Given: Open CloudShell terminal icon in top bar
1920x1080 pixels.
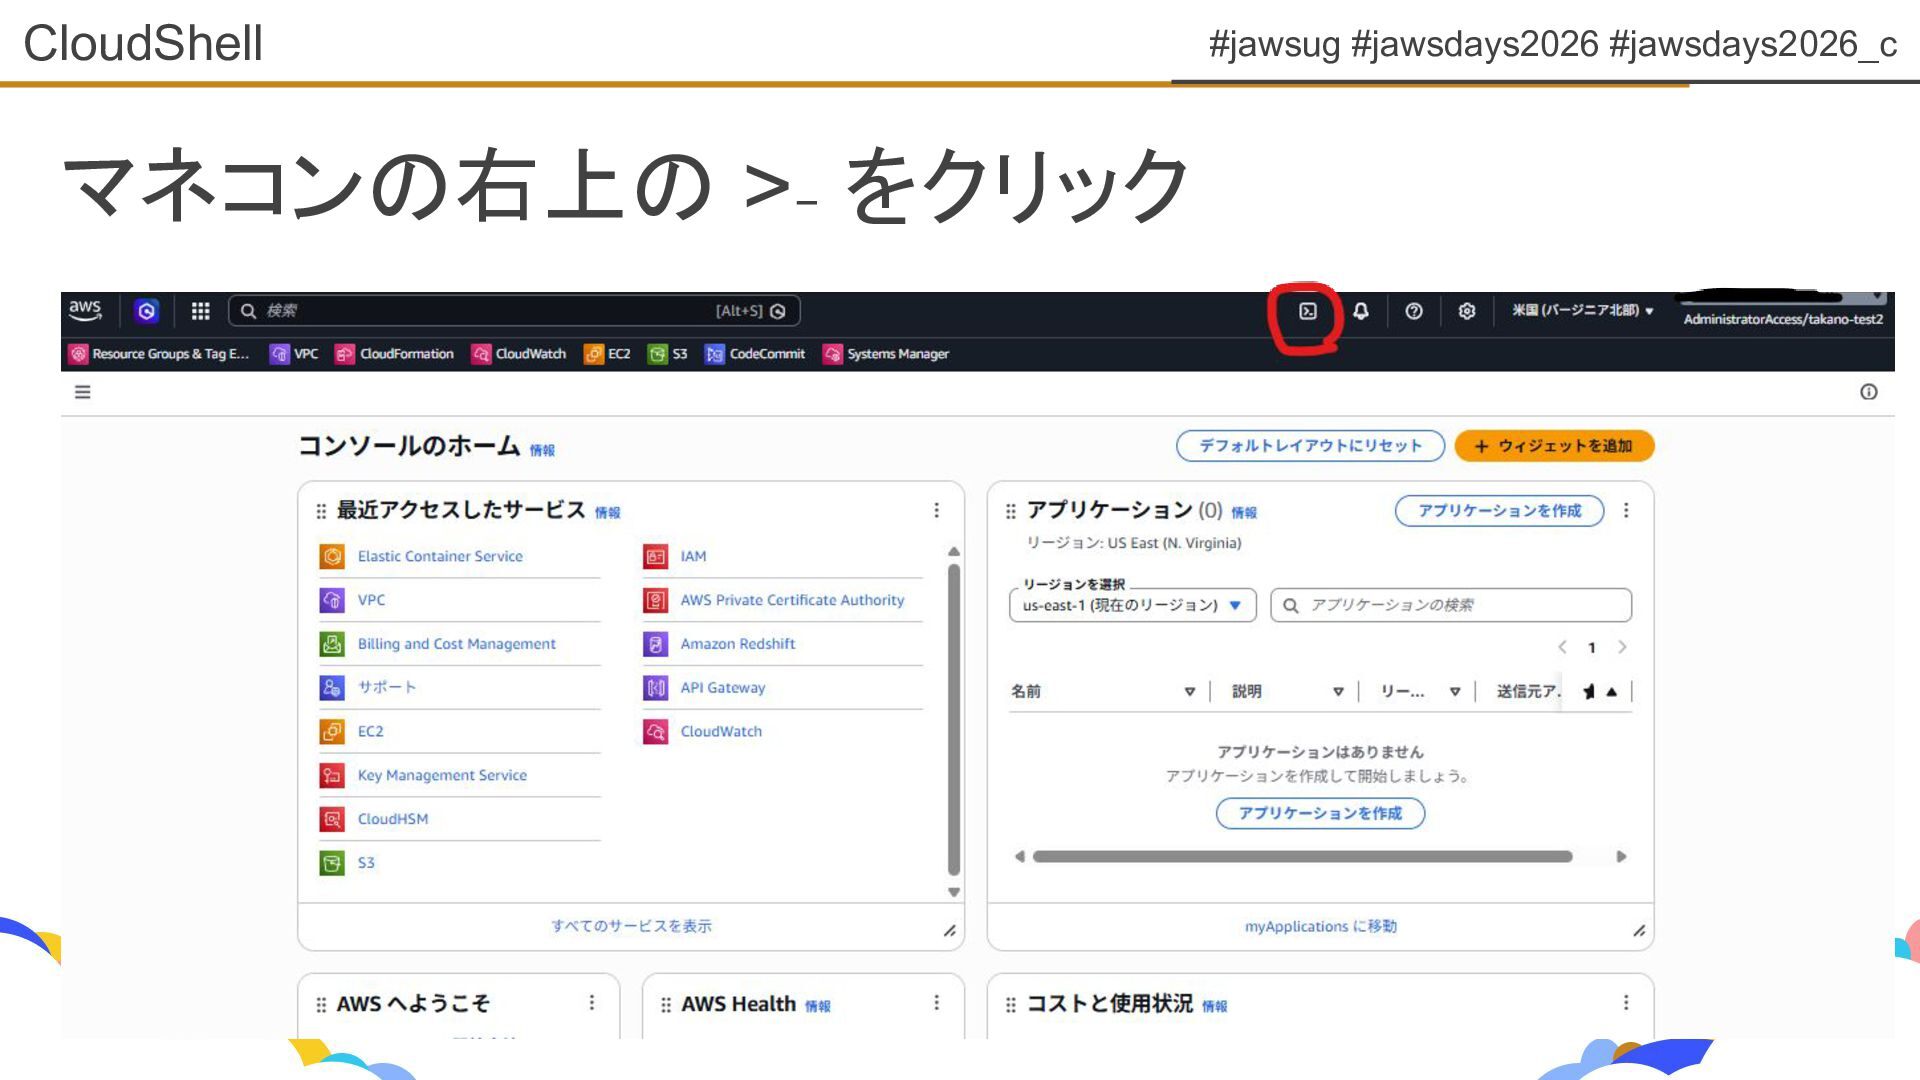Looking at the screenshot, I should pyautogui.click(x=1307, y=312).
